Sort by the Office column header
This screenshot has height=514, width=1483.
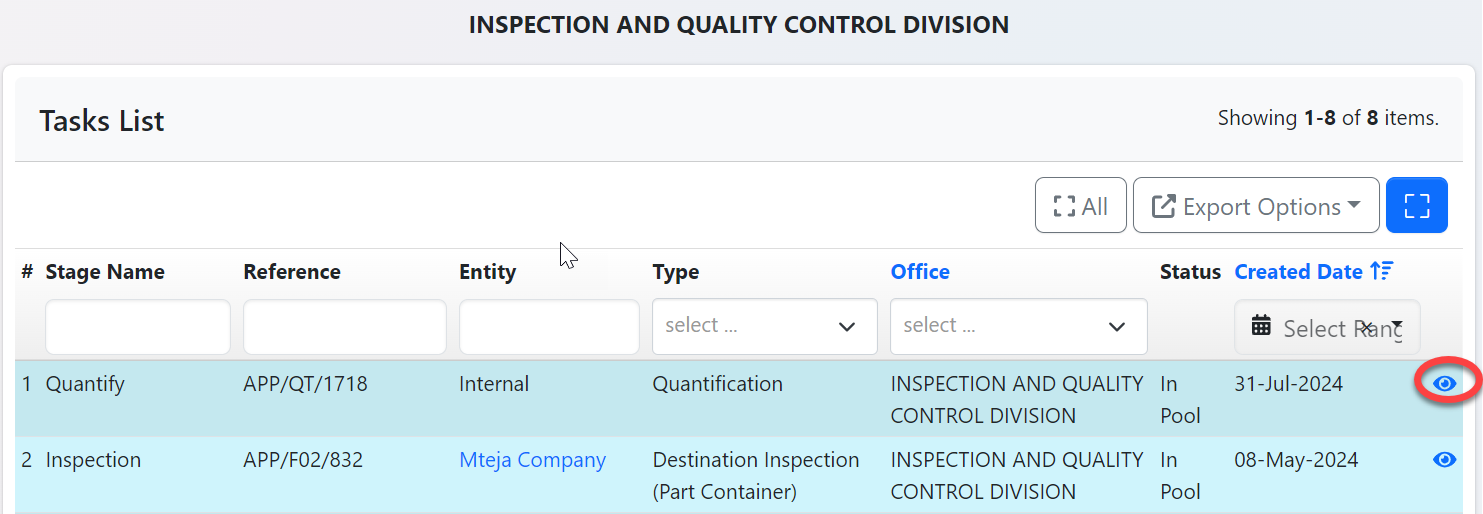click(x=920, y=272)
